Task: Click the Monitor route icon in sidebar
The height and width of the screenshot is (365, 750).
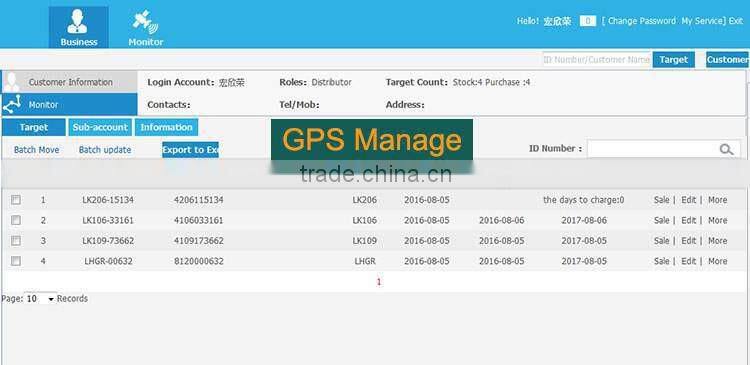Action: pos(11,104)
